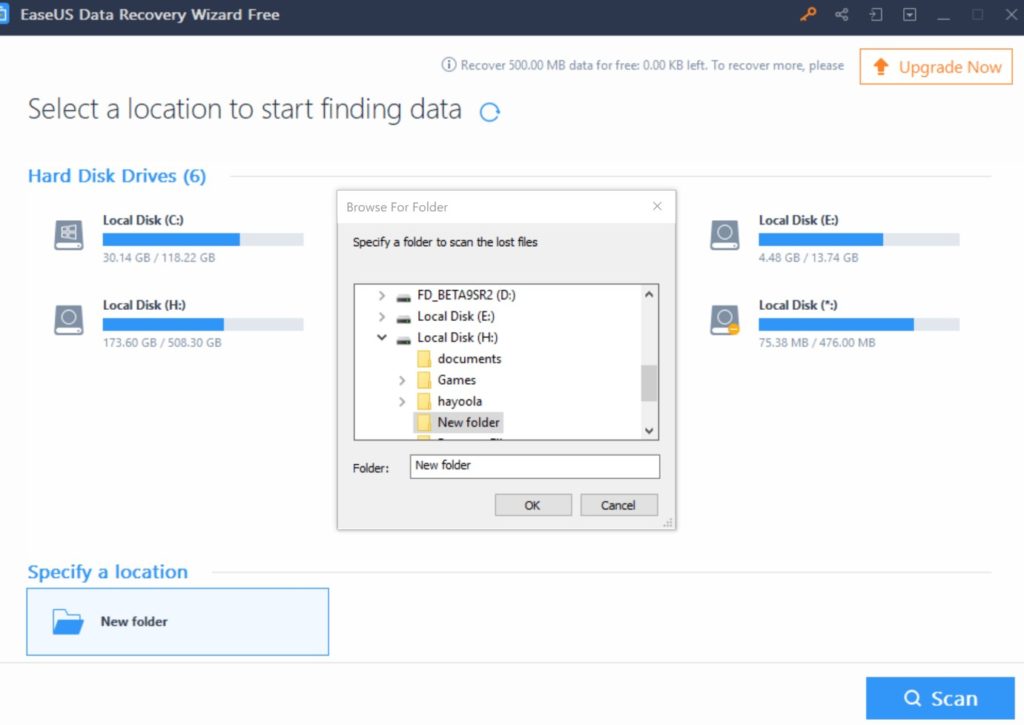The height and width of the screenshot is (725, 1024).
Task: Click the folder tree scroll down arrow
Action: pyautogui.click(x=649, y=430)
